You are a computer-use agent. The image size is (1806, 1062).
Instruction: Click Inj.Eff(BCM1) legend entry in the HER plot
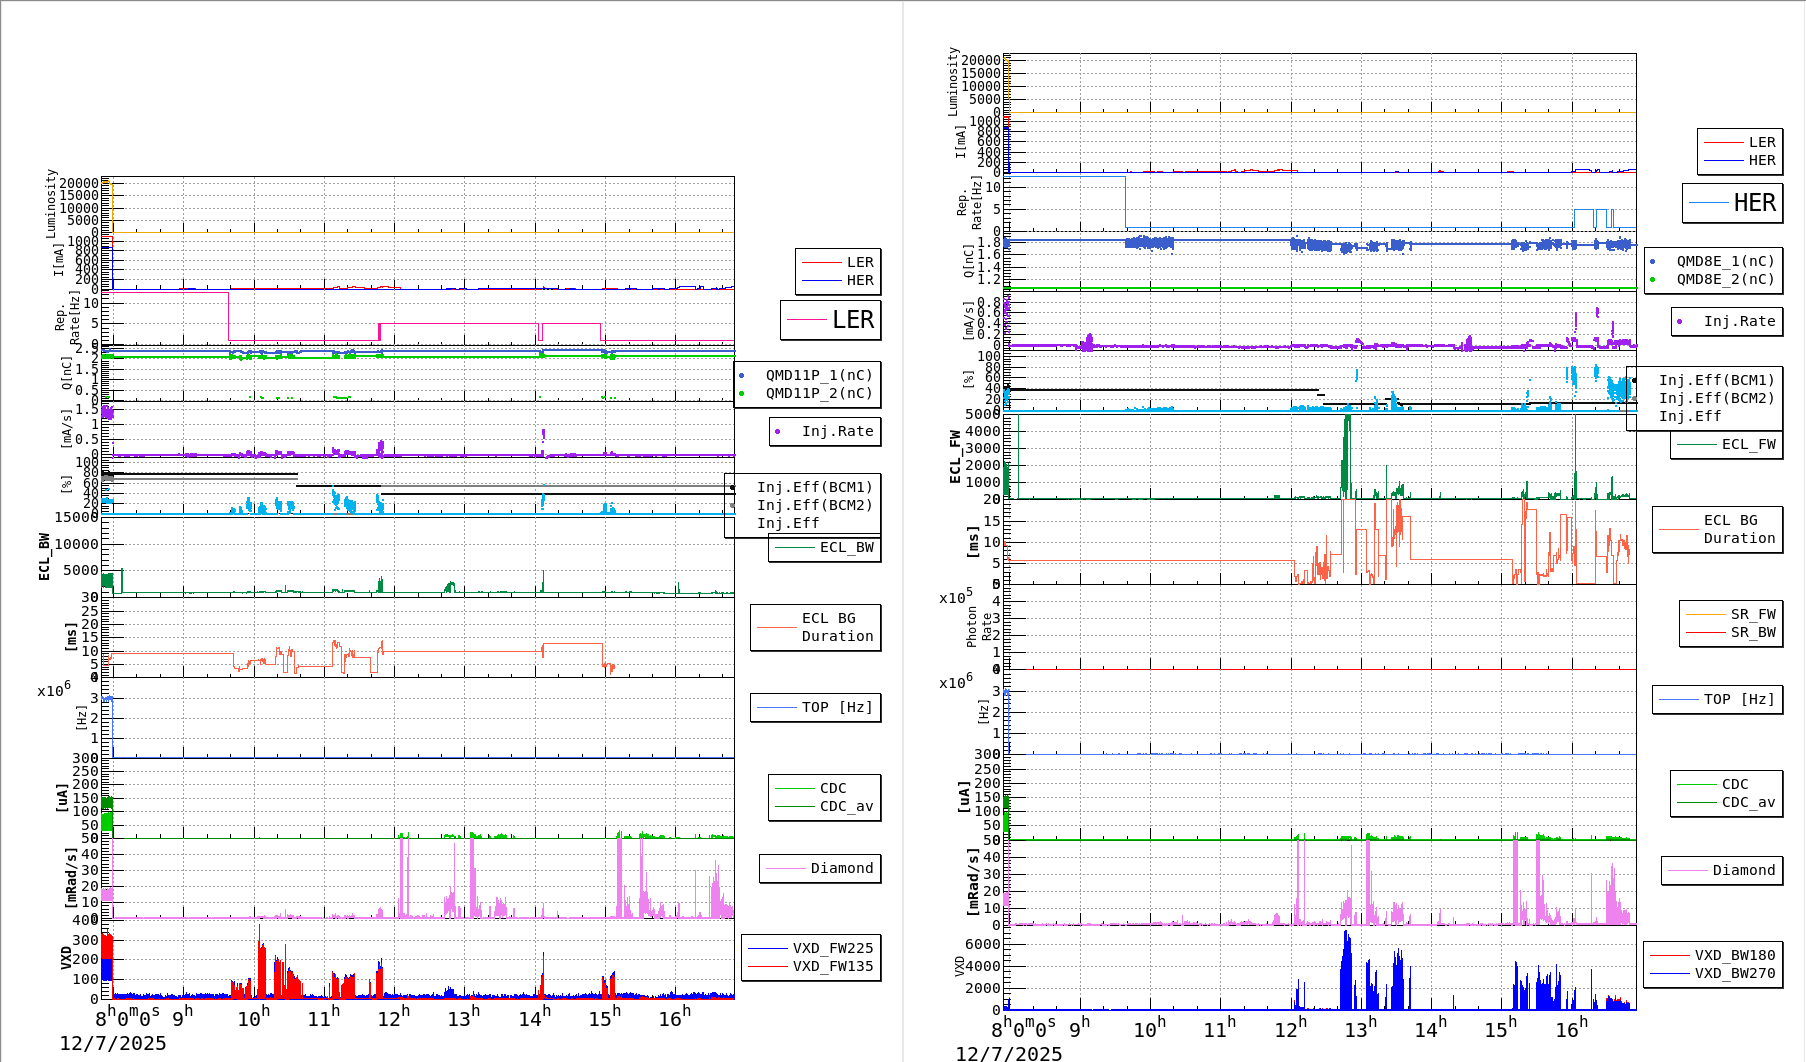1716,380
